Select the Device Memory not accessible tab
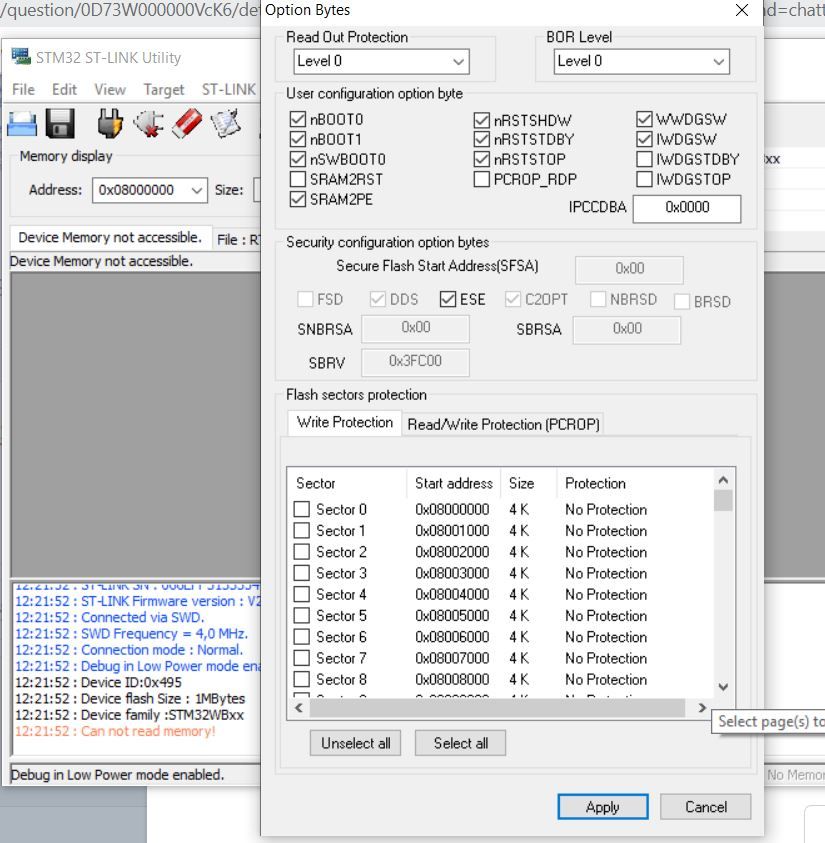Viewport: 825px width, 843px height. (x=110, y=238)
